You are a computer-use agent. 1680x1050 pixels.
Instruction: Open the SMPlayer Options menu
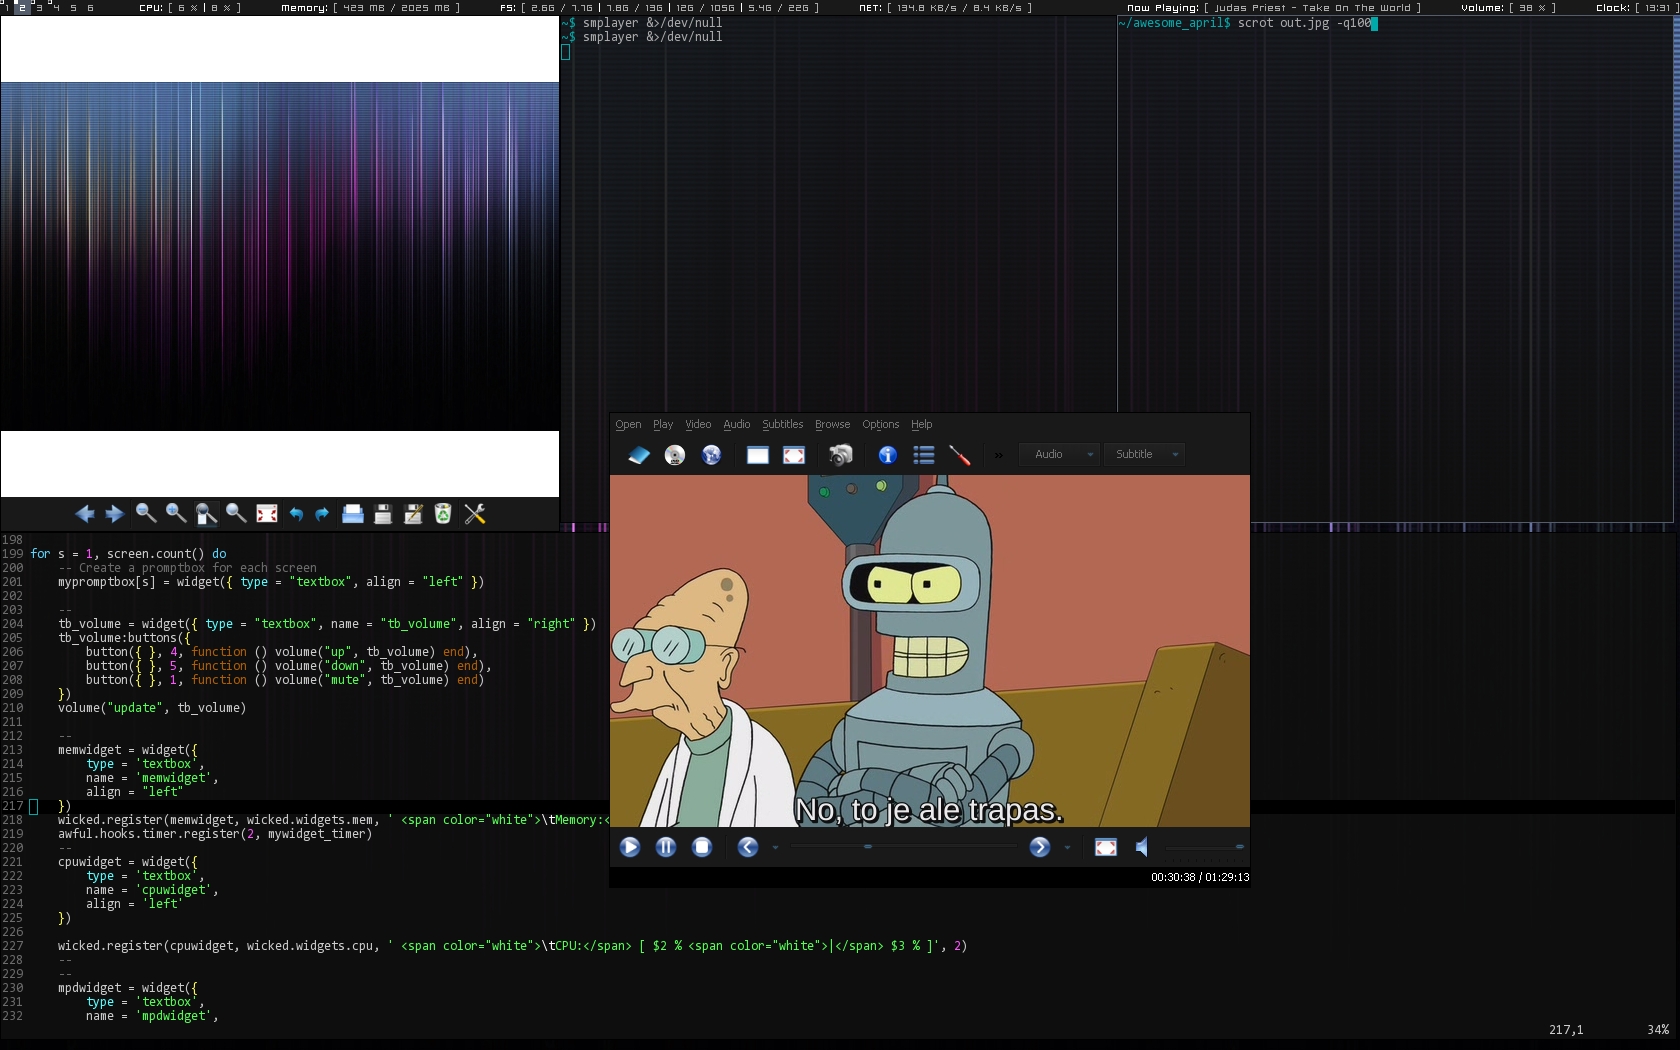tap(881, 424)
